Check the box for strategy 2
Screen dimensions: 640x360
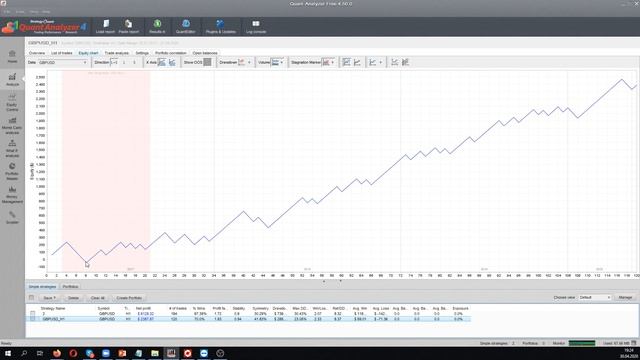(x=33, y=313)
